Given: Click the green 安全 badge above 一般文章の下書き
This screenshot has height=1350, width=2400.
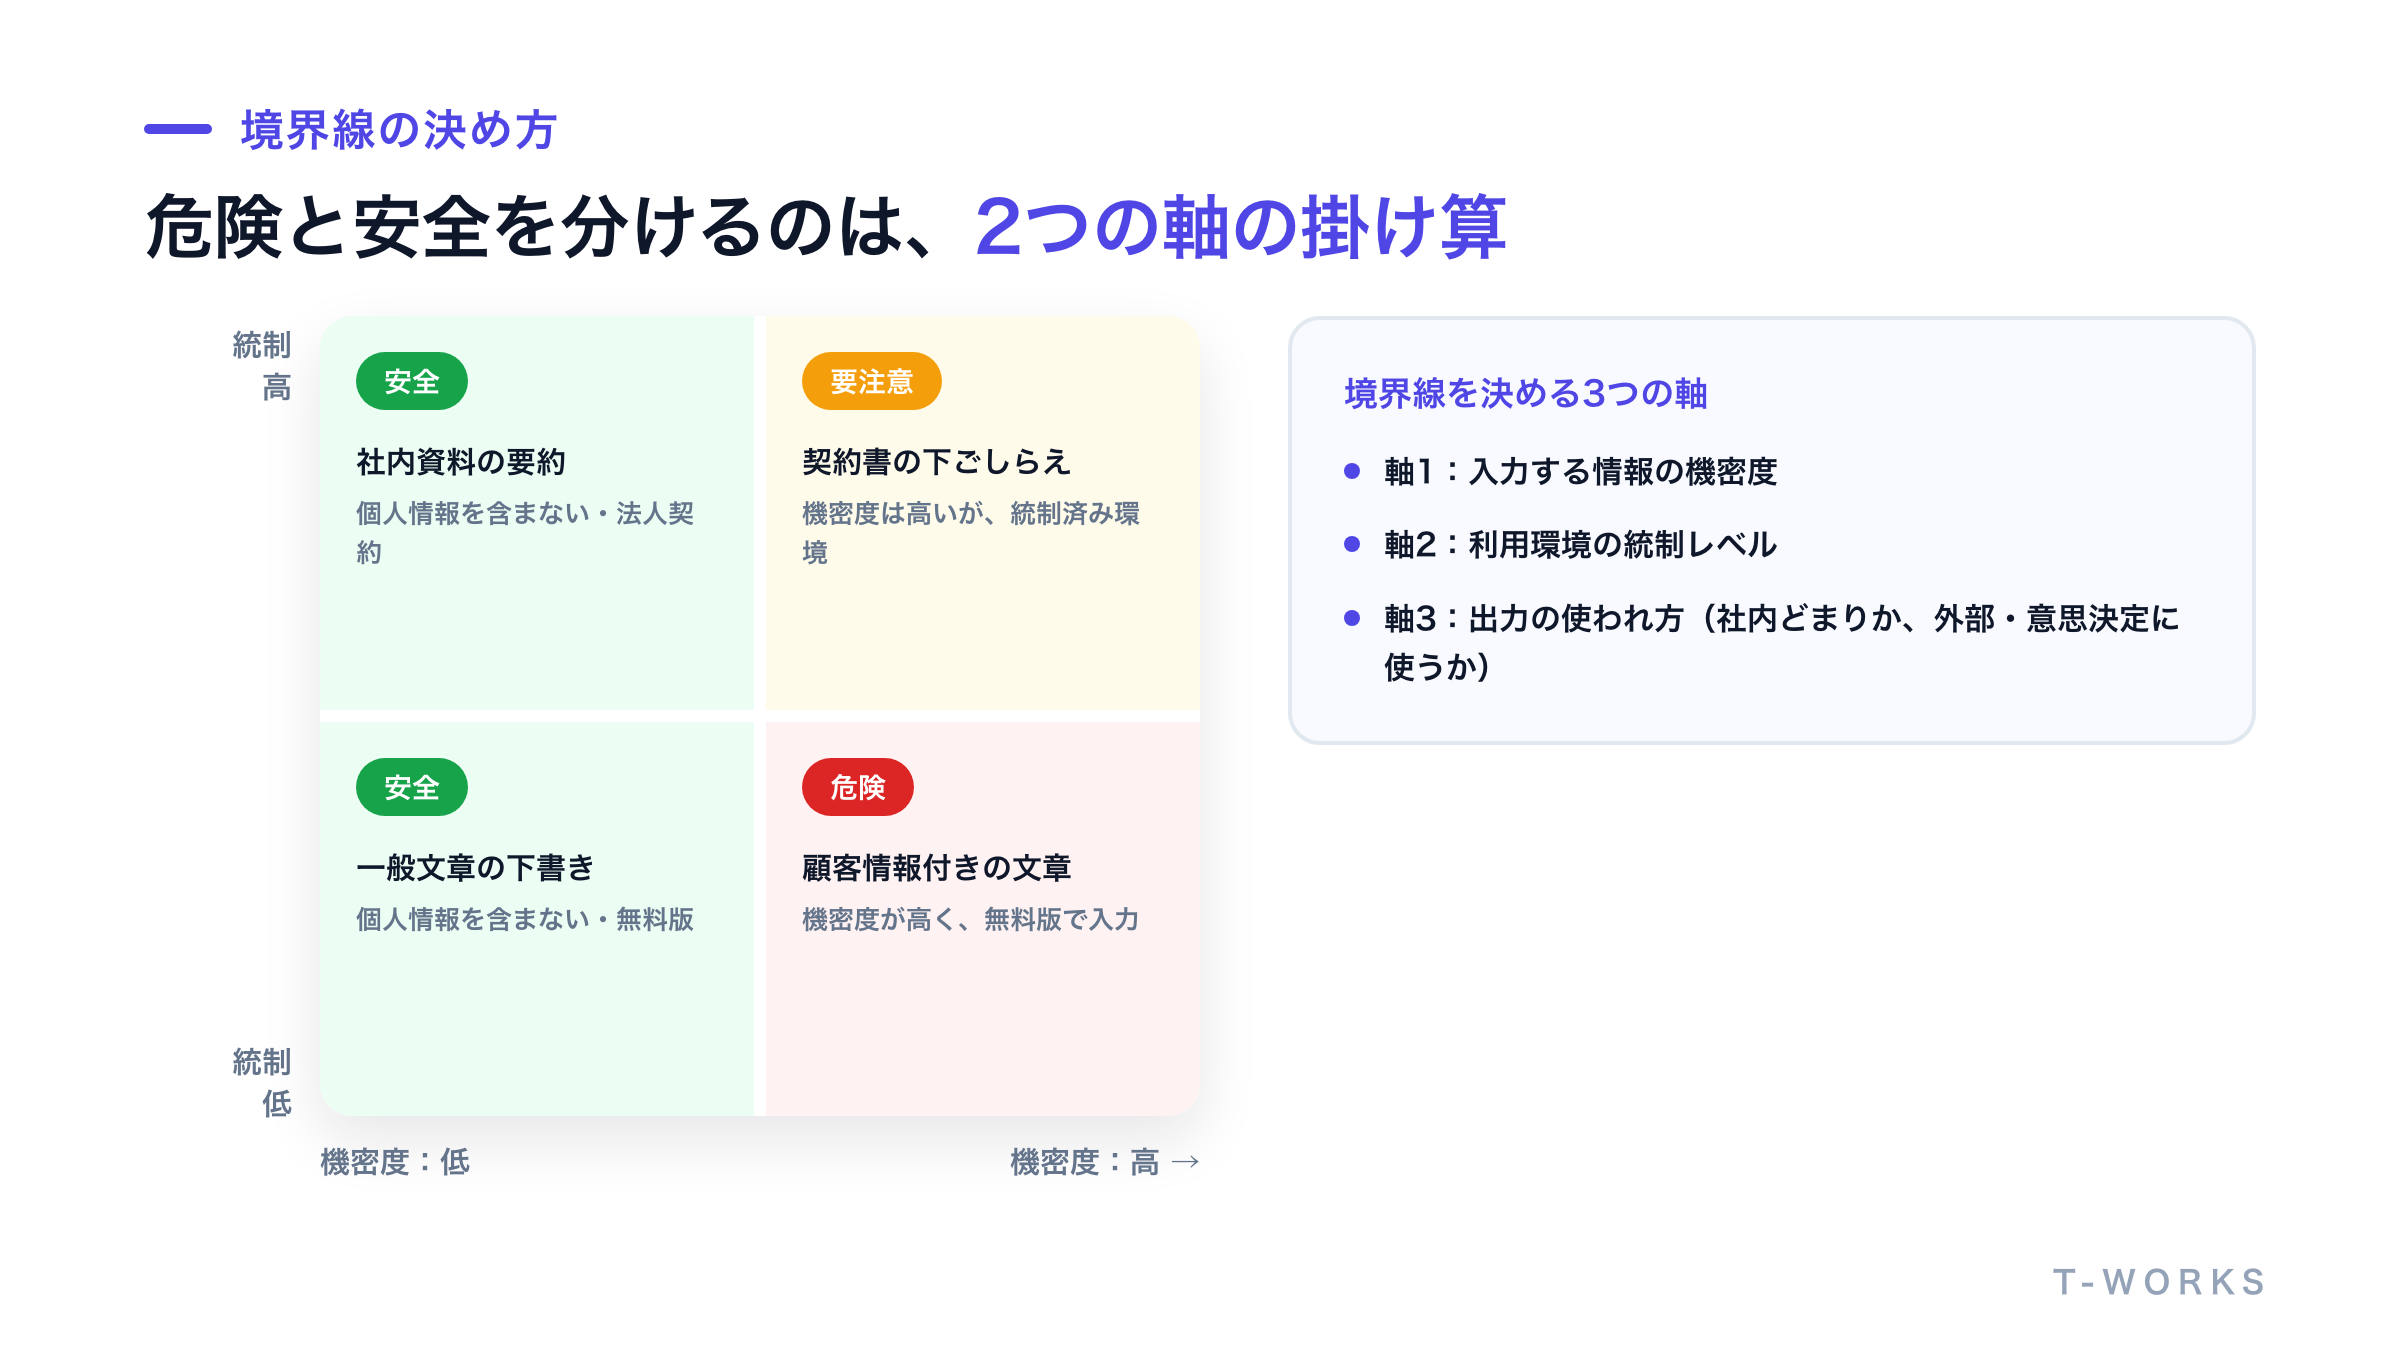Looking at the screenshot, I should (x=412, y=787).
